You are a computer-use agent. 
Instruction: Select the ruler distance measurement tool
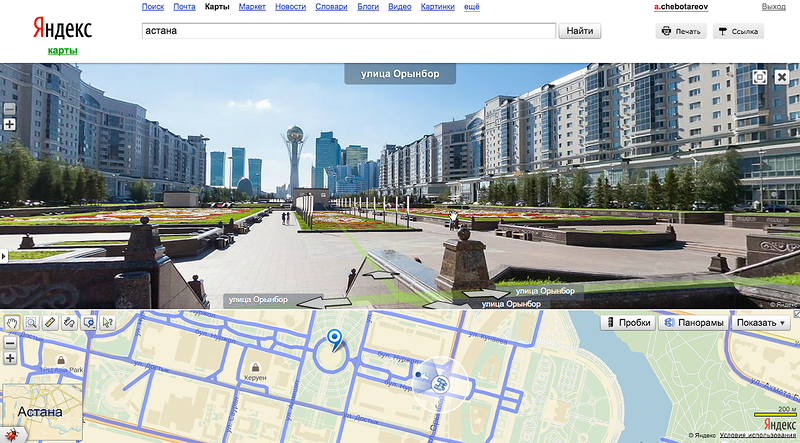tap(51, 323)
